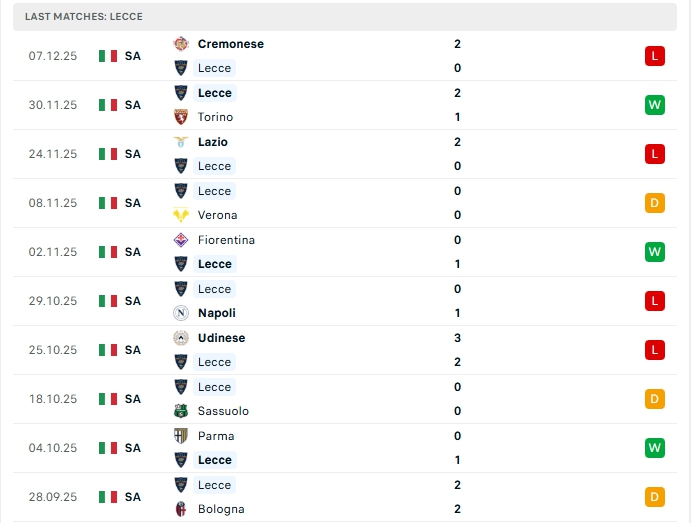Click the Lazio eagle crest icon
691x523 pixels.
click(181, 142)
